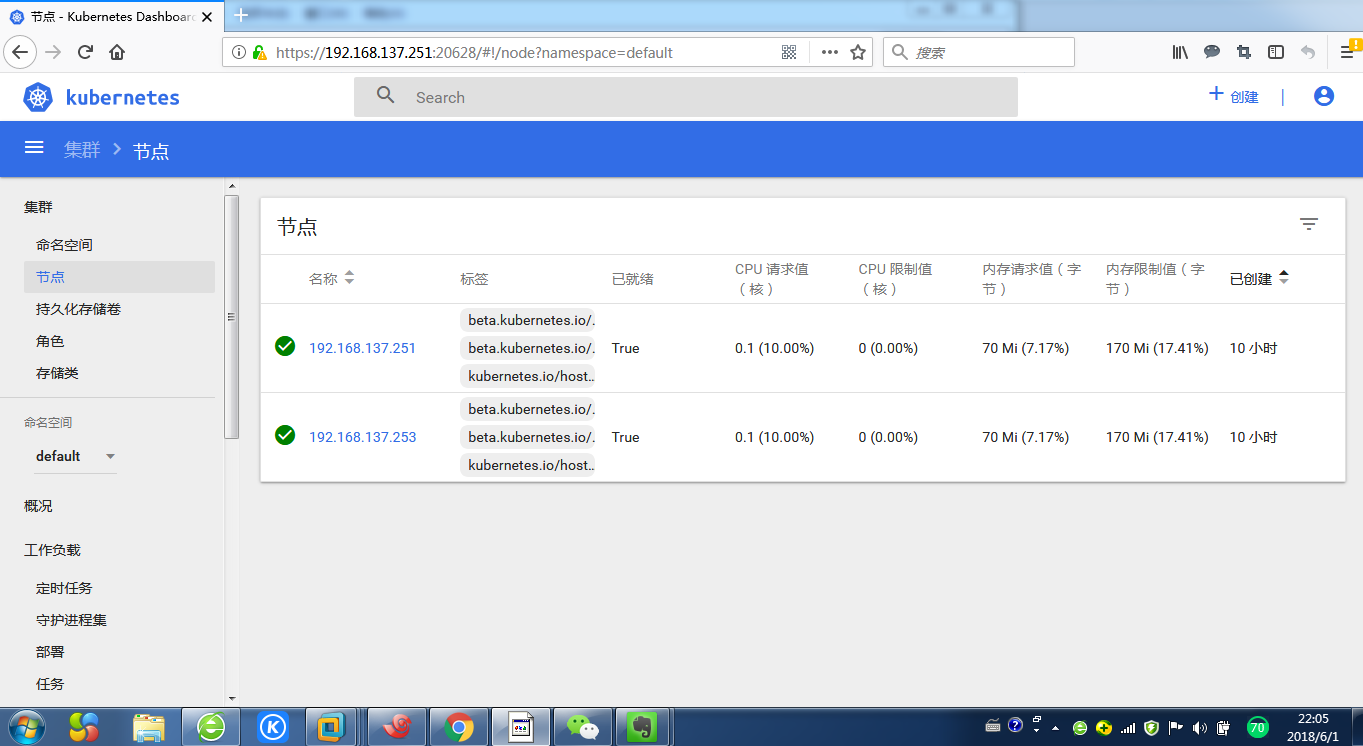This screenshot has width=1363, height=746.
Task: Open Evernote from the taskbar
Action: [642, 727]
